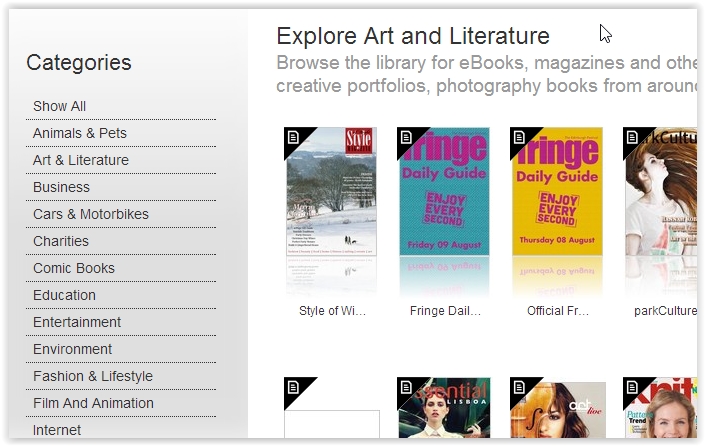Click document icon on Style of Winter cover

coord(293,136)
